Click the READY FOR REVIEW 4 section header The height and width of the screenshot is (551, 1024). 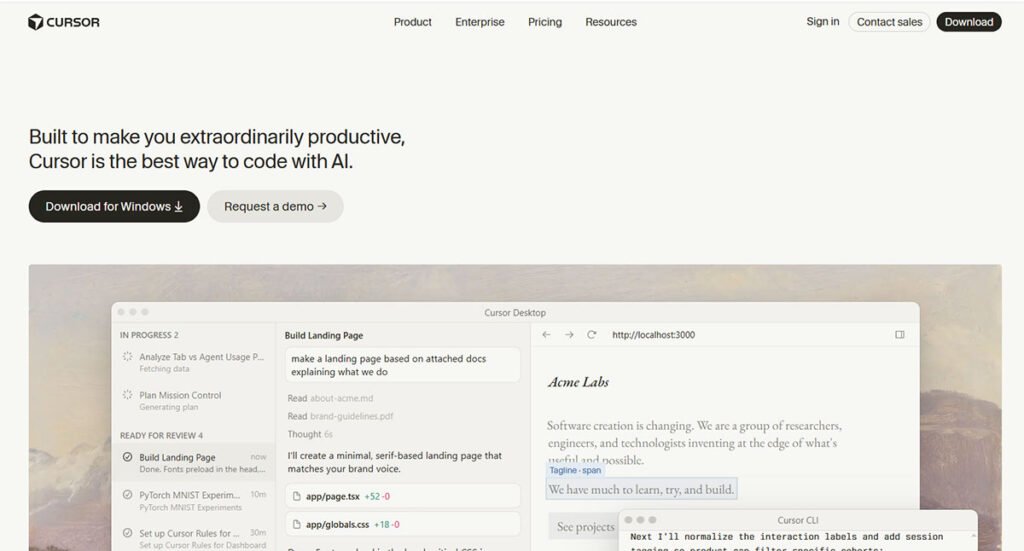coord(161,435)
